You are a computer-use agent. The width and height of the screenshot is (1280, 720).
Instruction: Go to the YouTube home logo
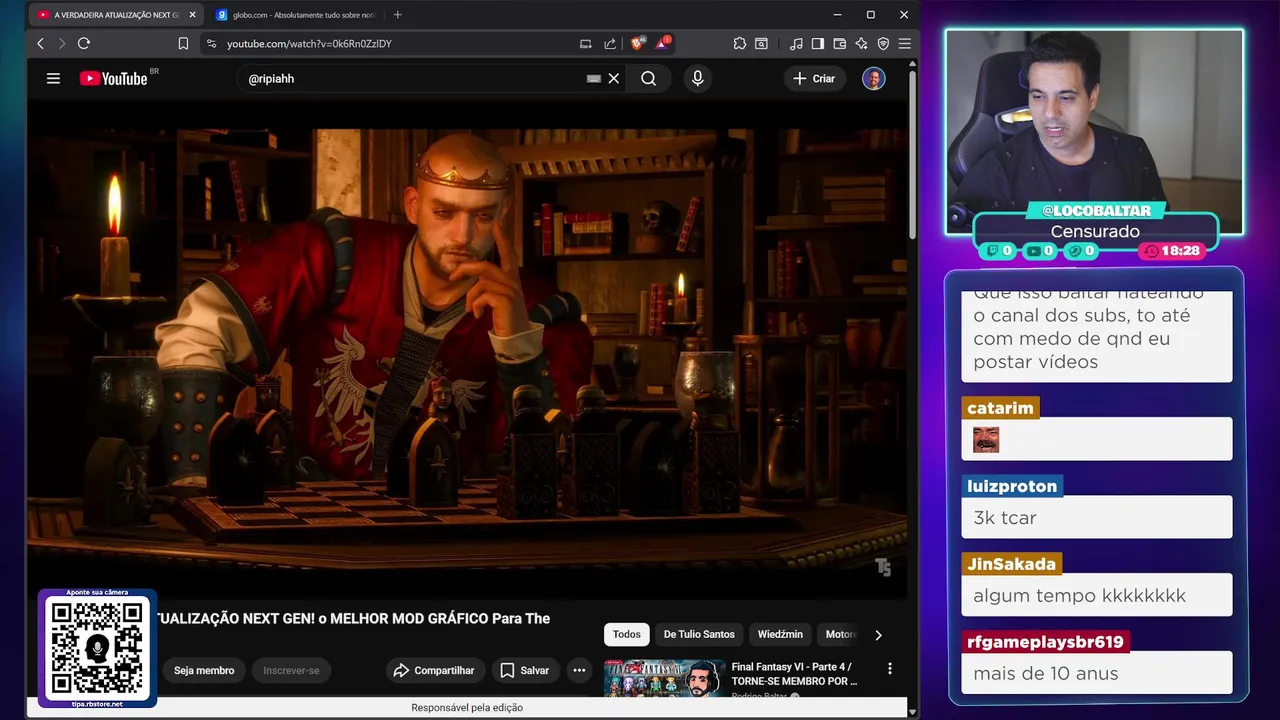(113, 78)
